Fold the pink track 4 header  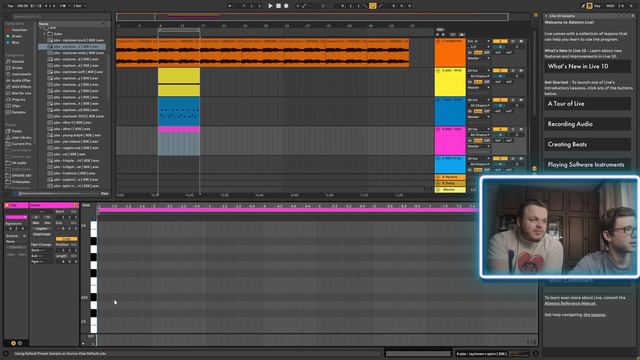tap(438, 129)
